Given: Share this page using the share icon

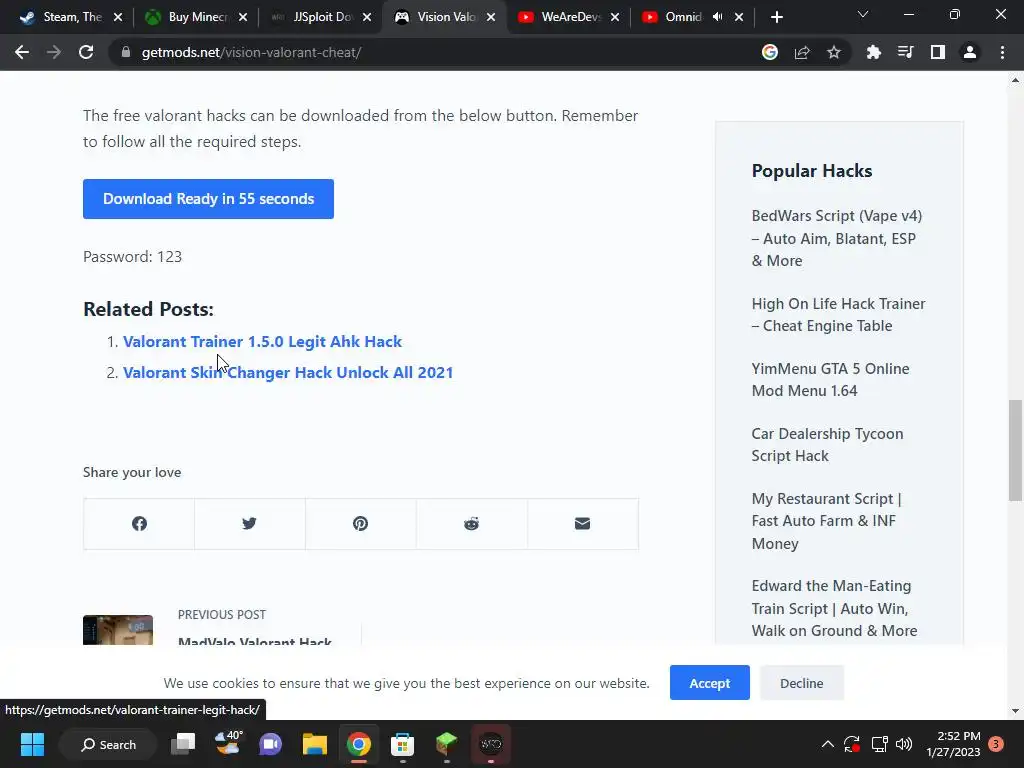Looking at the screenshot, I should pyautogui.click(x=802, y=52).
